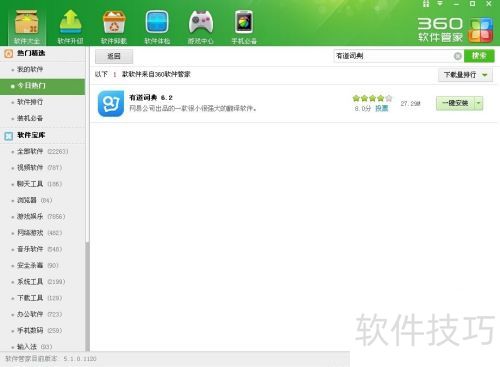Screen dimensions: 500x367
Task: Open the skin icon in the title bar
Action: pyautogui.click(x=426, y=4)
